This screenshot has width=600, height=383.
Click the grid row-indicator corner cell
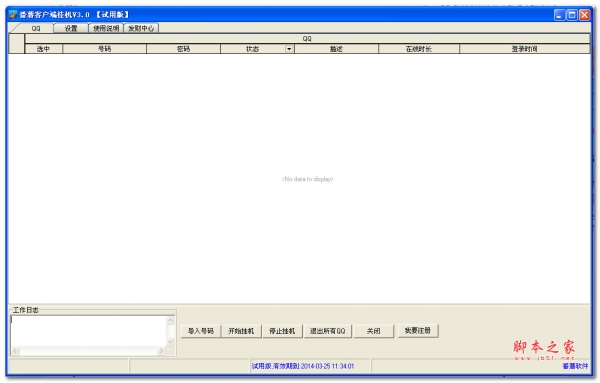[16, 43]
